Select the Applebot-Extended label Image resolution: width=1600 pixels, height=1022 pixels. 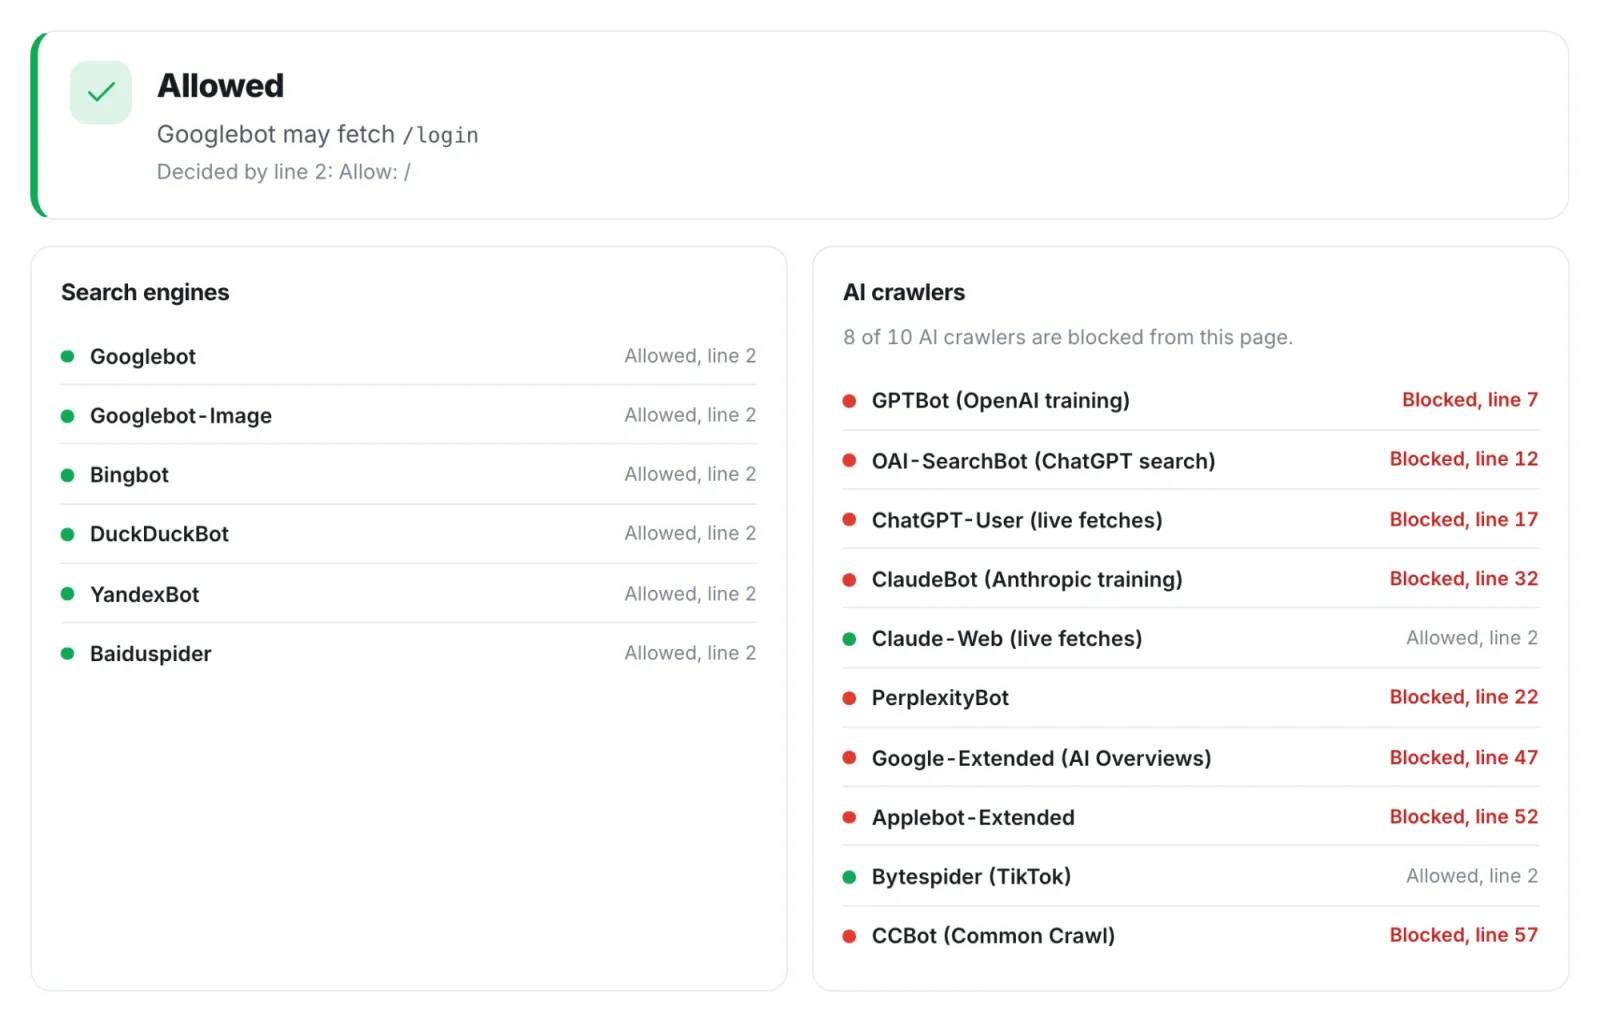tap(973, 818)
